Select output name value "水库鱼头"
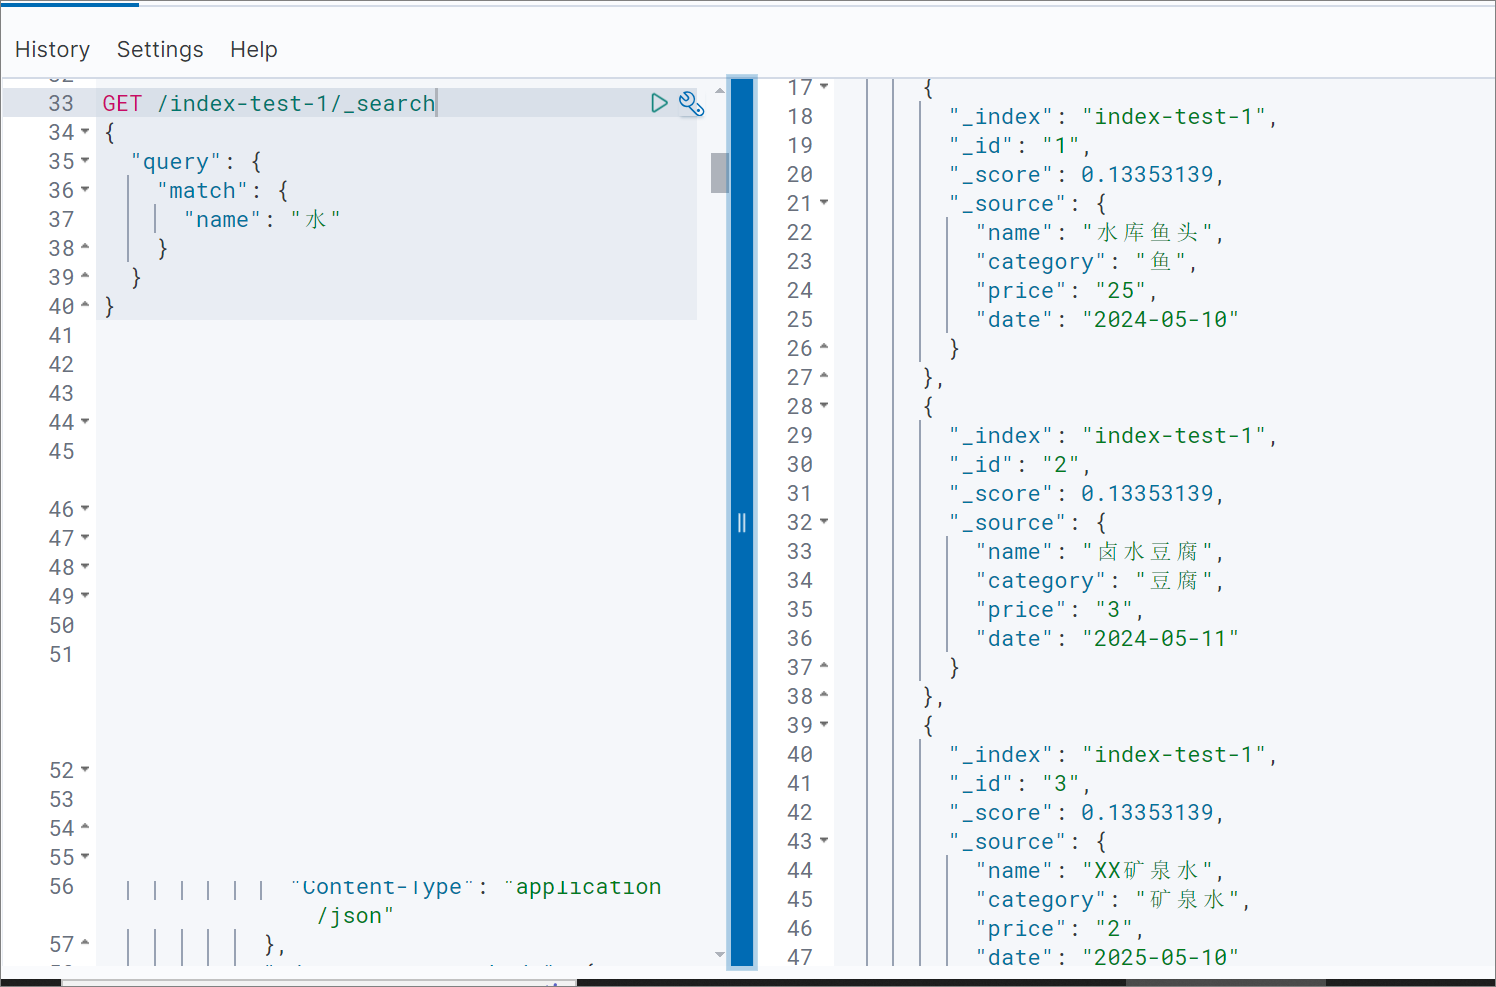Viewport: 1496px width, 987px height. pos(1147,233)
